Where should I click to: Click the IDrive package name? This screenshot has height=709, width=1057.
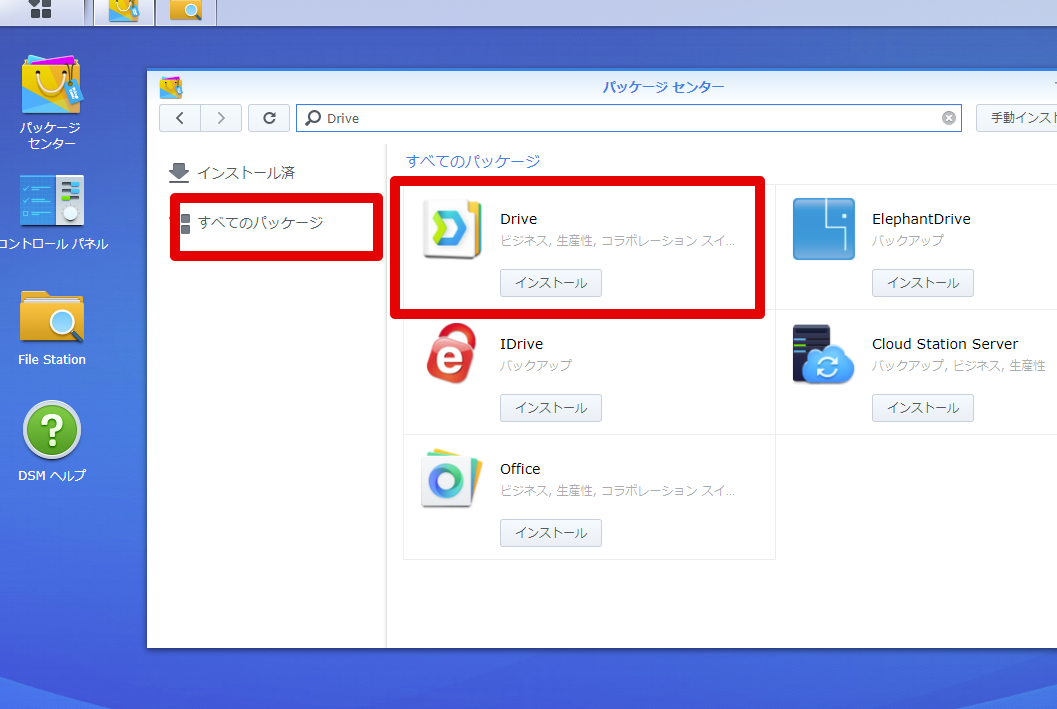(x=521, y=344)
